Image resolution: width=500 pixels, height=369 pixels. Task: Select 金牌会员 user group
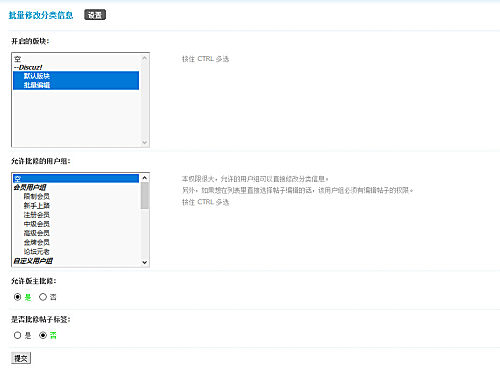76,242
